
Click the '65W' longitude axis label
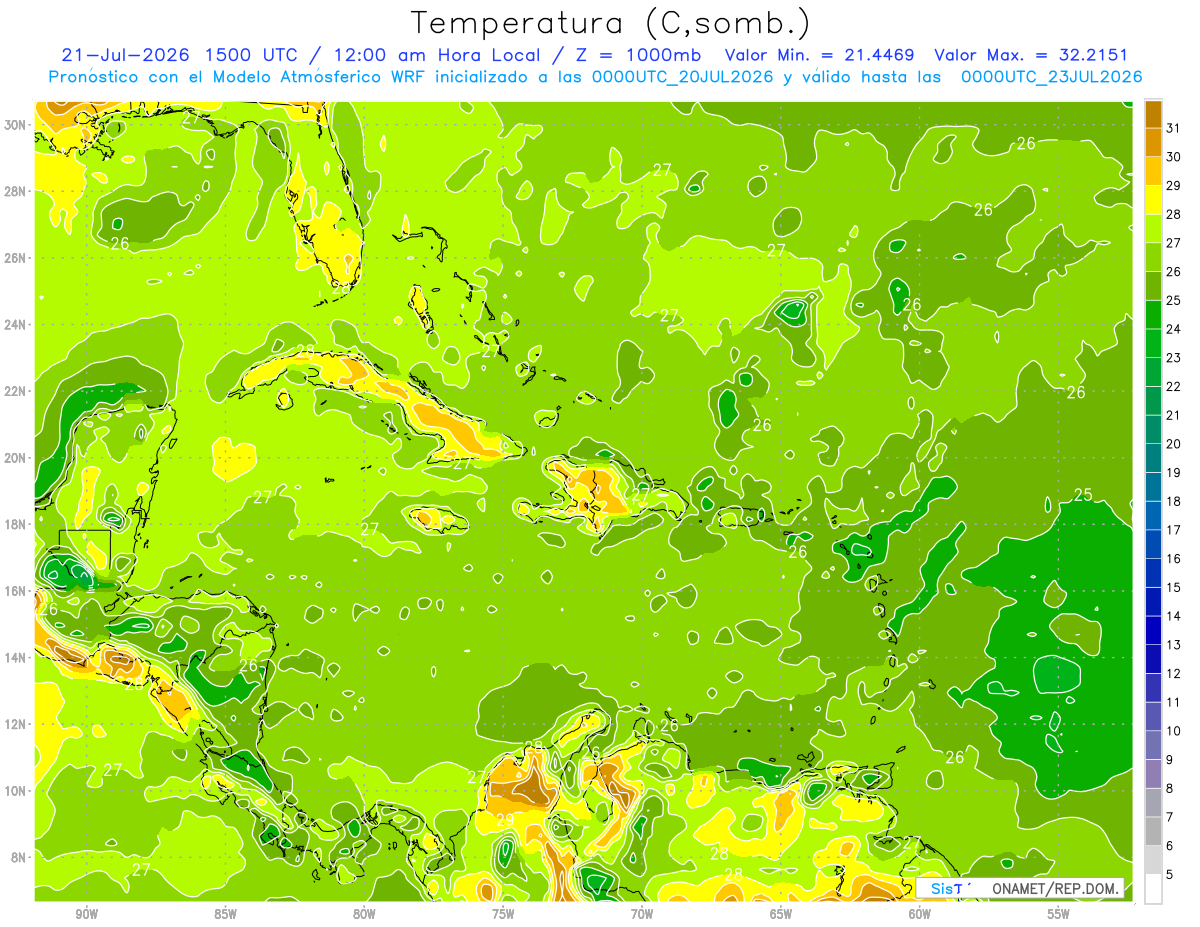(781, 914)
